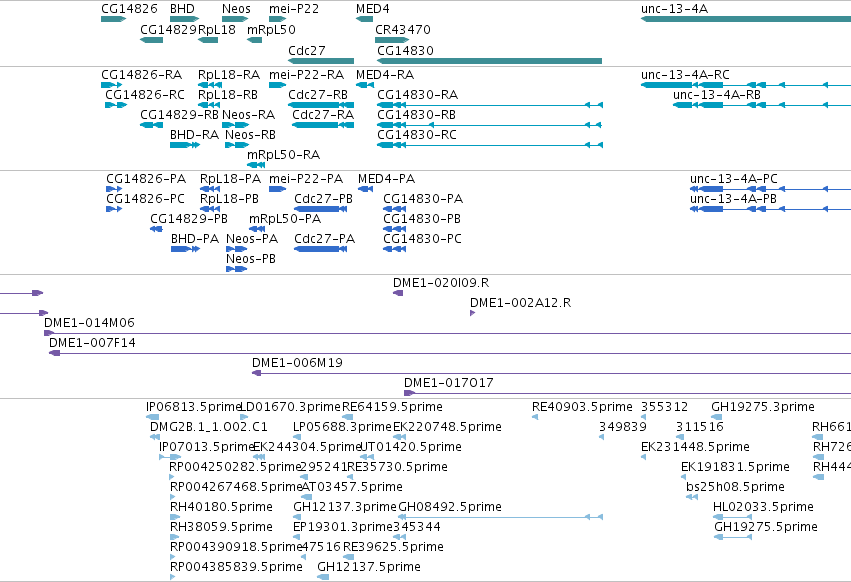Select the 349839 feature label
Screen dimensions: 851x582
[623, 427]
